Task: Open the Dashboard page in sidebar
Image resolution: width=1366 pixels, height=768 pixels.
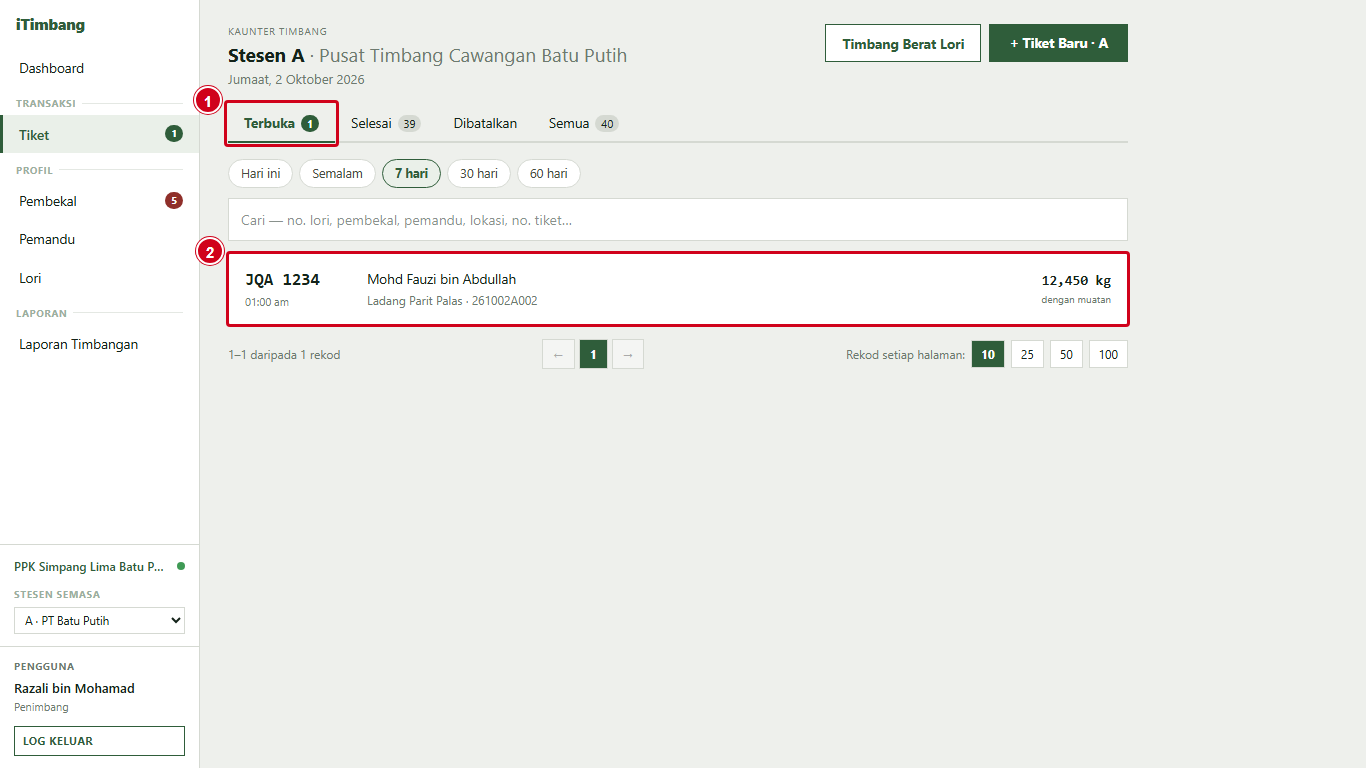Action: [99, 68]
